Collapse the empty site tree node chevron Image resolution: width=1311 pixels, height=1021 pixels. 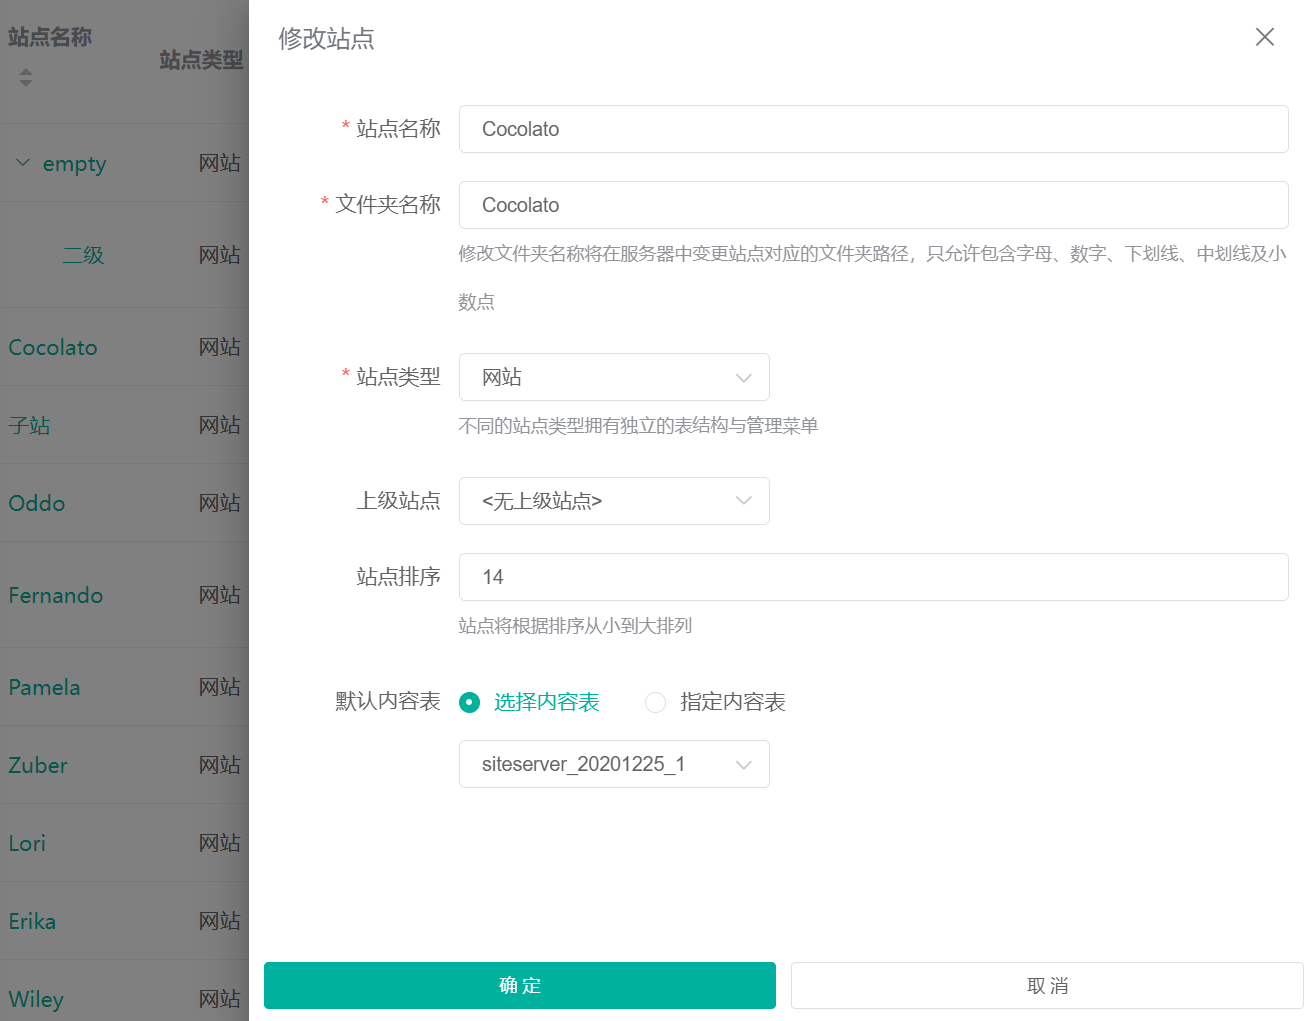(x=22, y=163)
